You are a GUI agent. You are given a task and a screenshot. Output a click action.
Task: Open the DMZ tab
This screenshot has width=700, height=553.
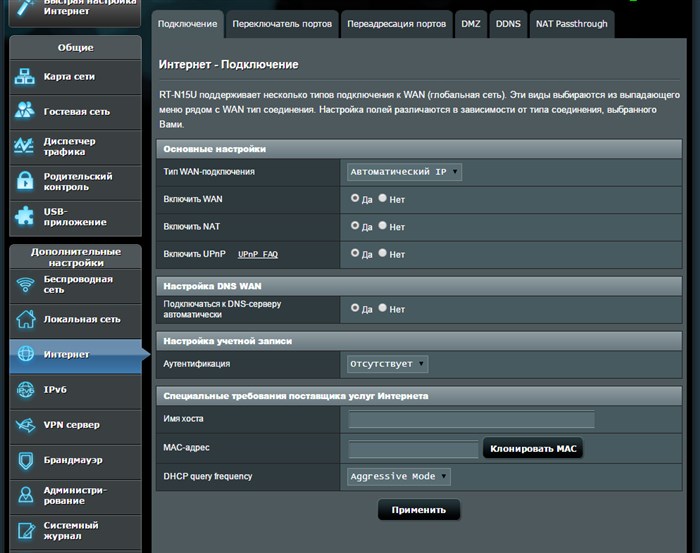coord(471,24)
